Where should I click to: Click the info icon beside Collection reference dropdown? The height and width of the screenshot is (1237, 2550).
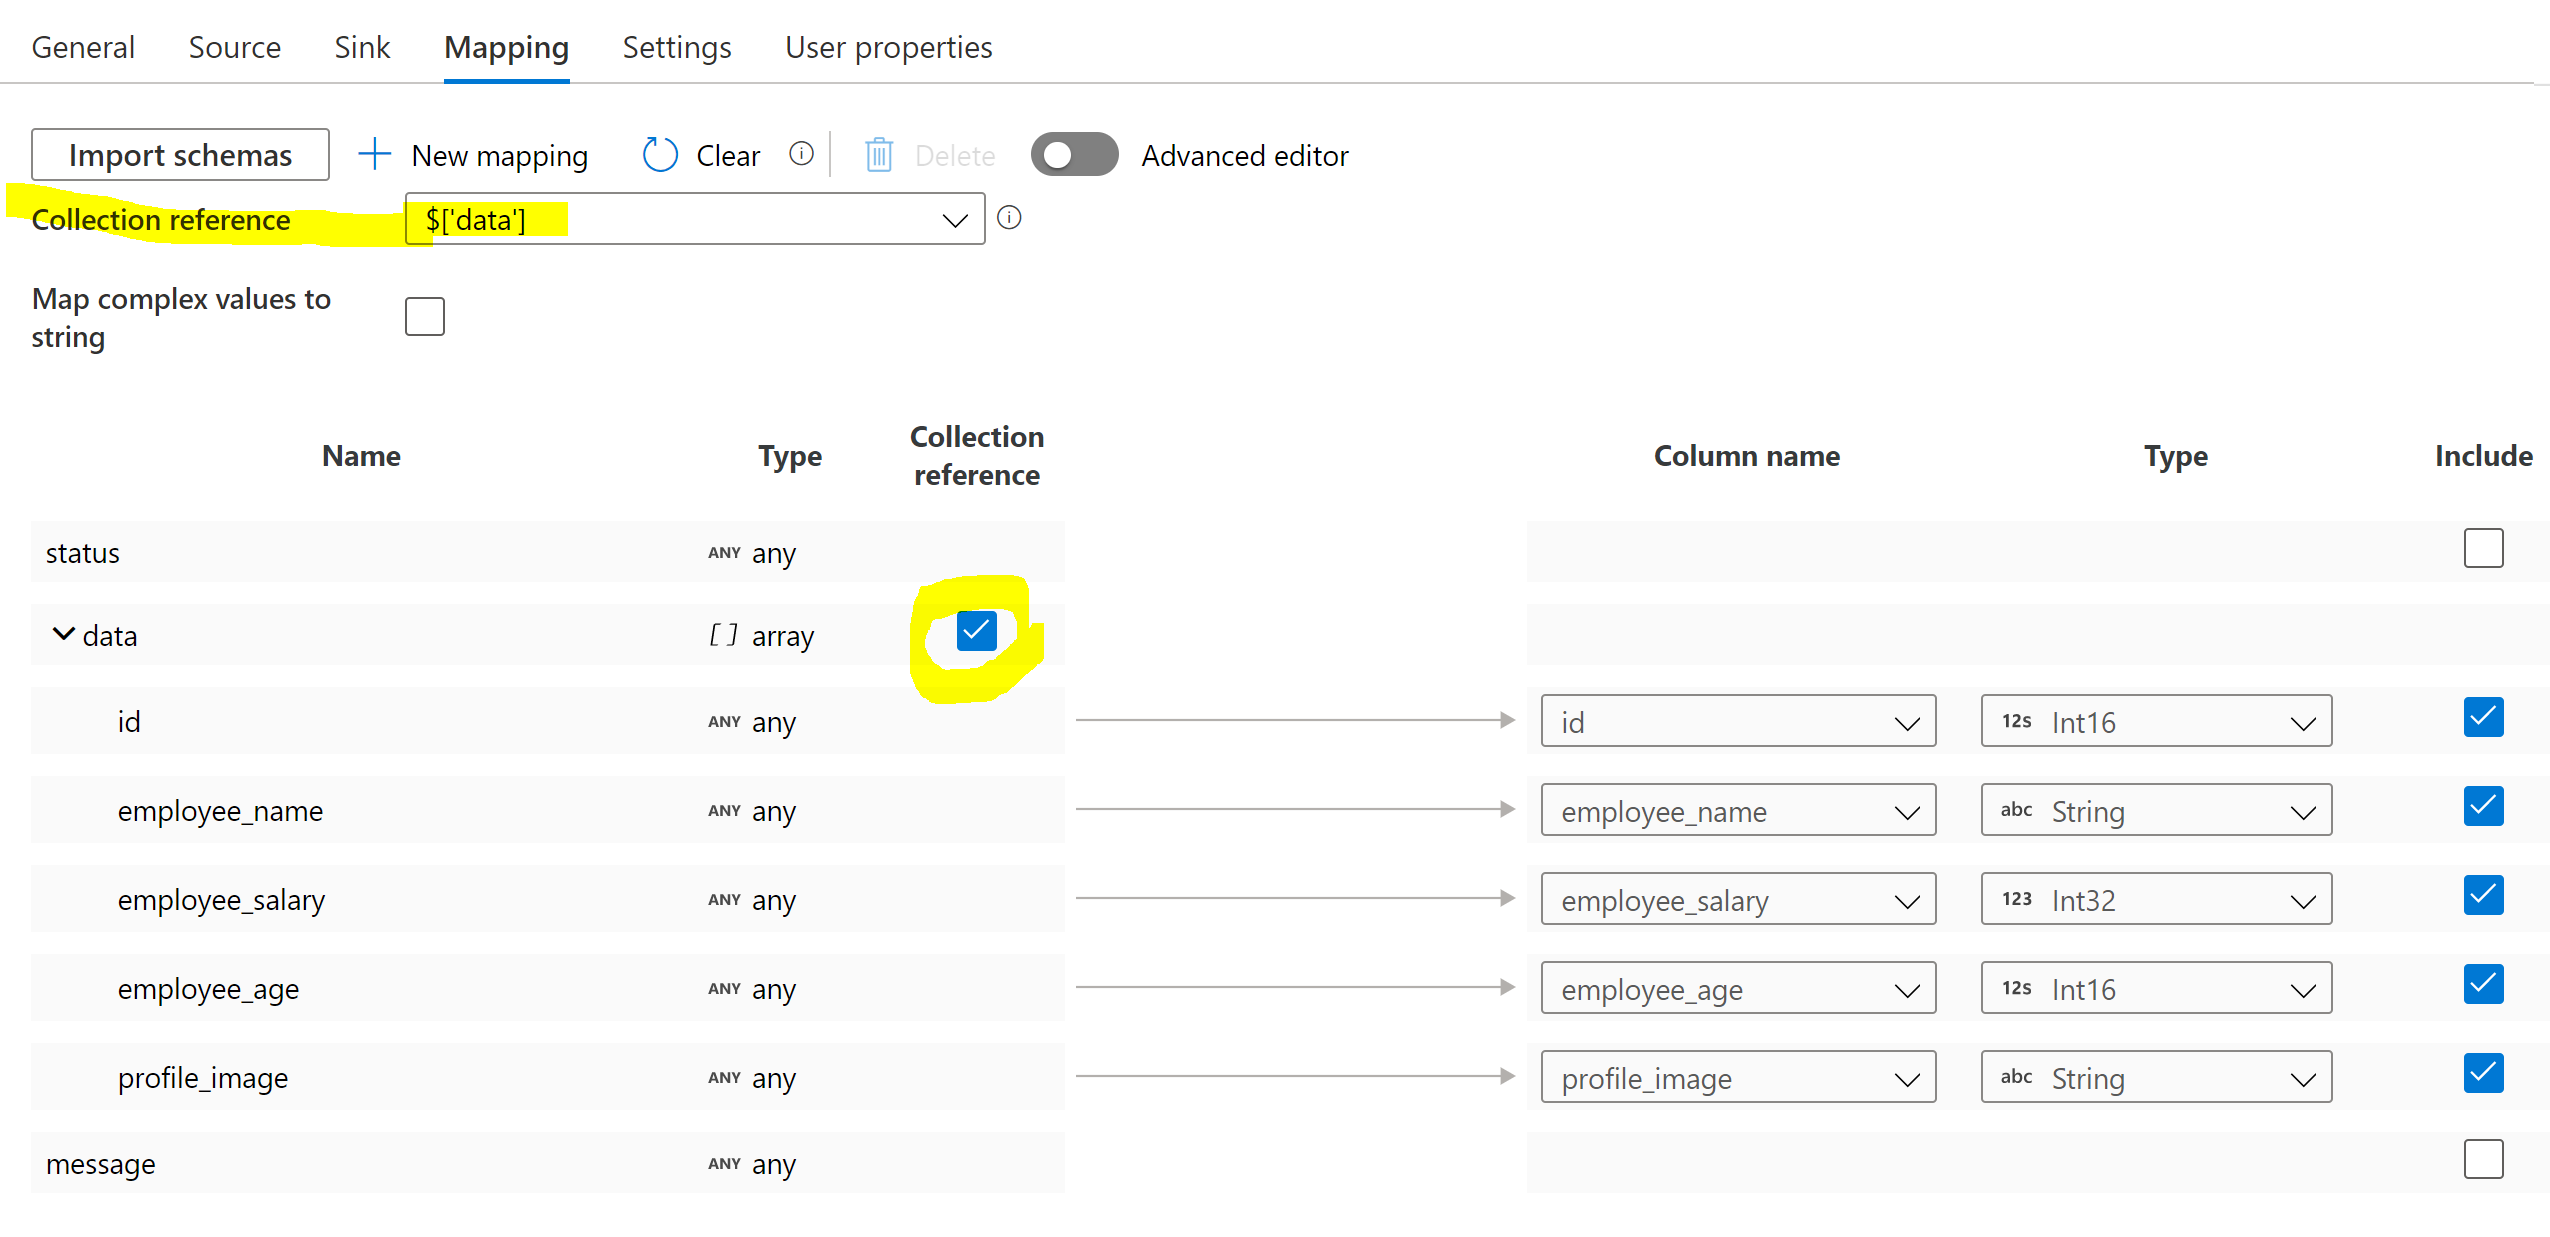1009,217
